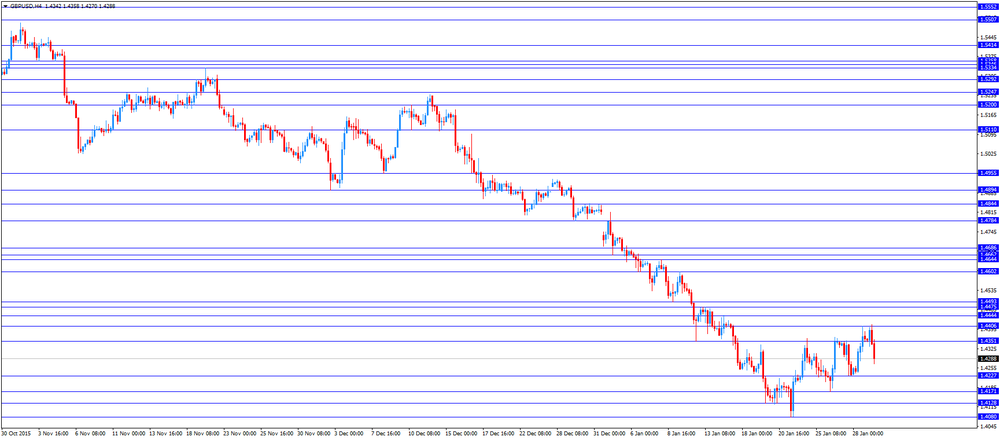Screen dimensions: 1000x440
Task: Click the 31 Dec 00:00 time axis label
Action: pyautogui.click(x=611, y=432)
